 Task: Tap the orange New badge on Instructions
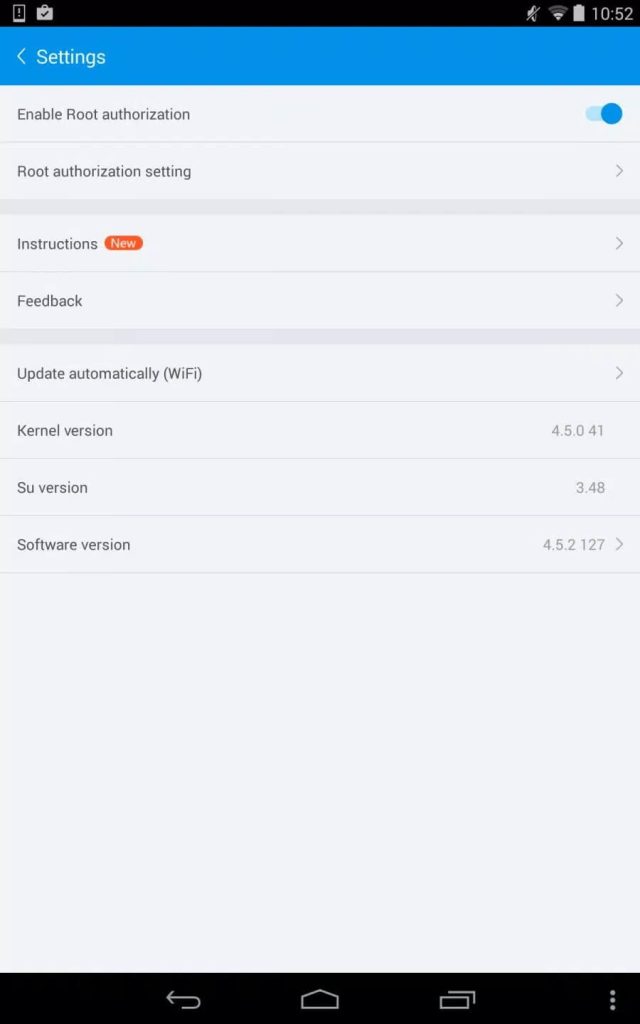[x=123, y=243]
